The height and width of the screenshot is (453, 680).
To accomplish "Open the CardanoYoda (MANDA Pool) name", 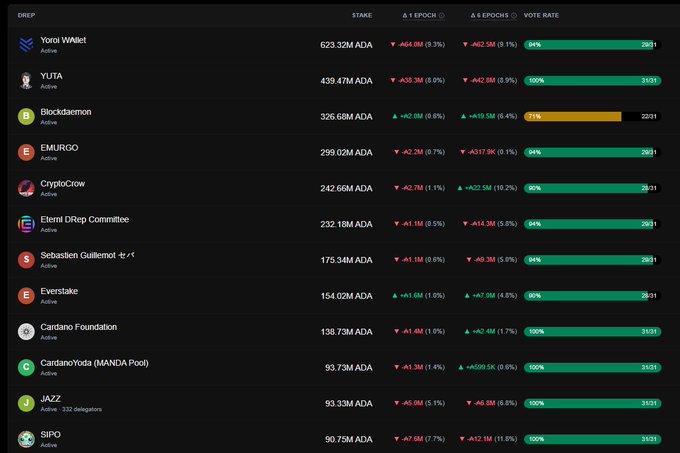I will coord(95,363).
